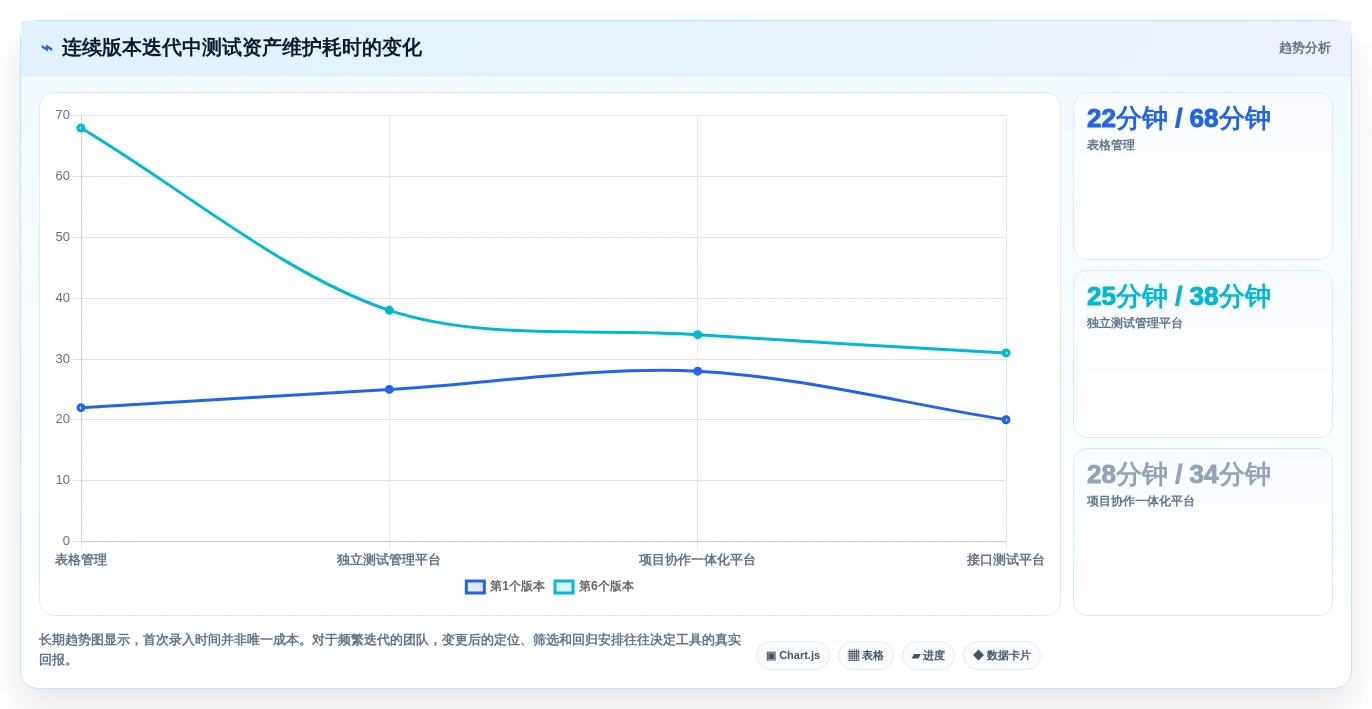Click the 表格 tag chip
Image resolution: width=1372 pixels, height=709 pixels.
pos(866,656)
